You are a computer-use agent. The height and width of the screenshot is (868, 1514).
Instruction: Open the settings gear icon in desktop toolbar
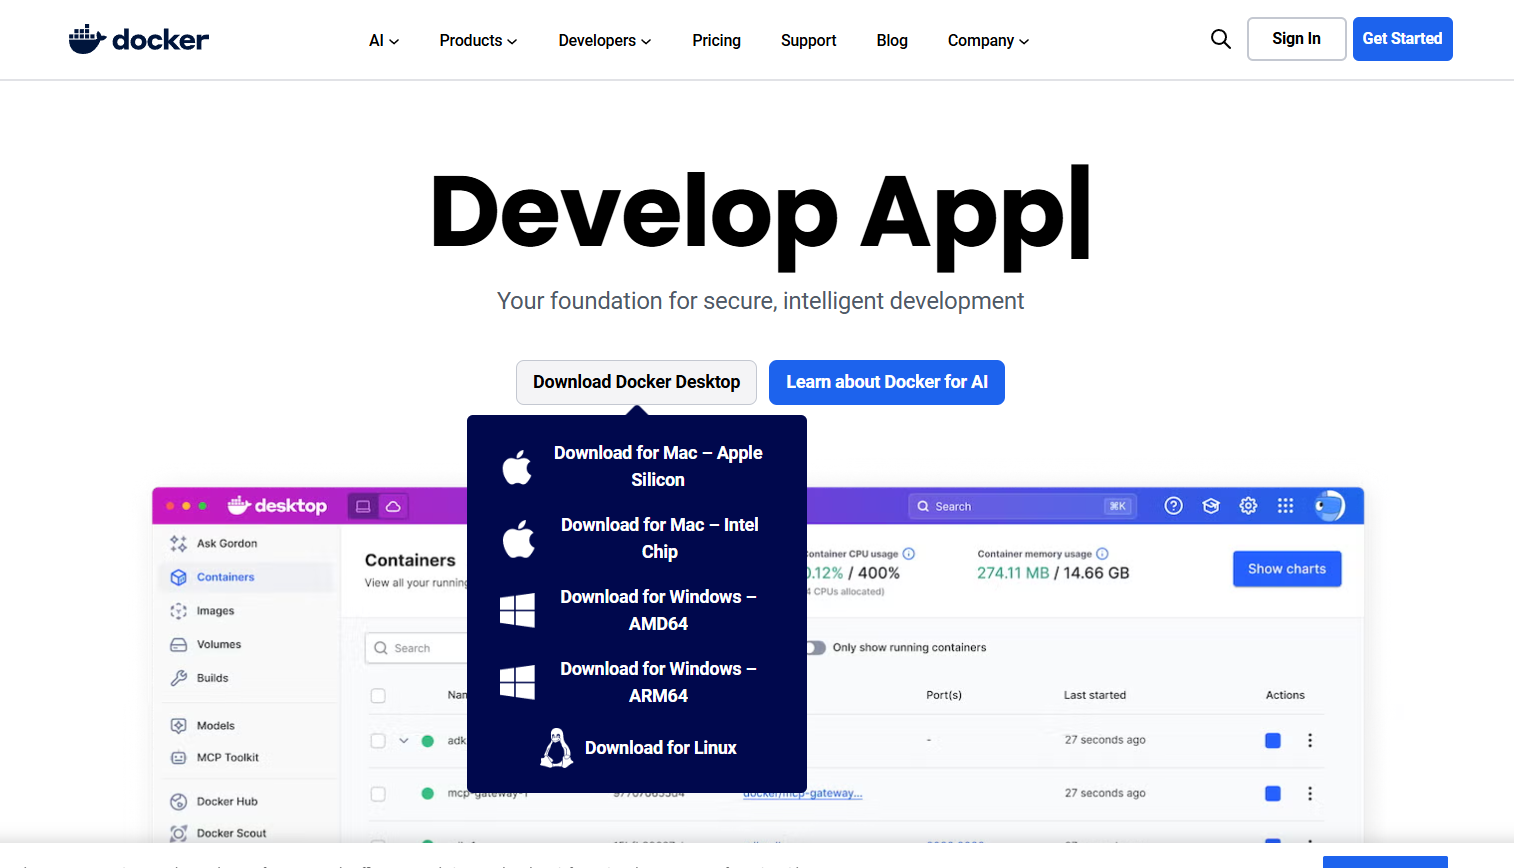(x=1248, y=506)
